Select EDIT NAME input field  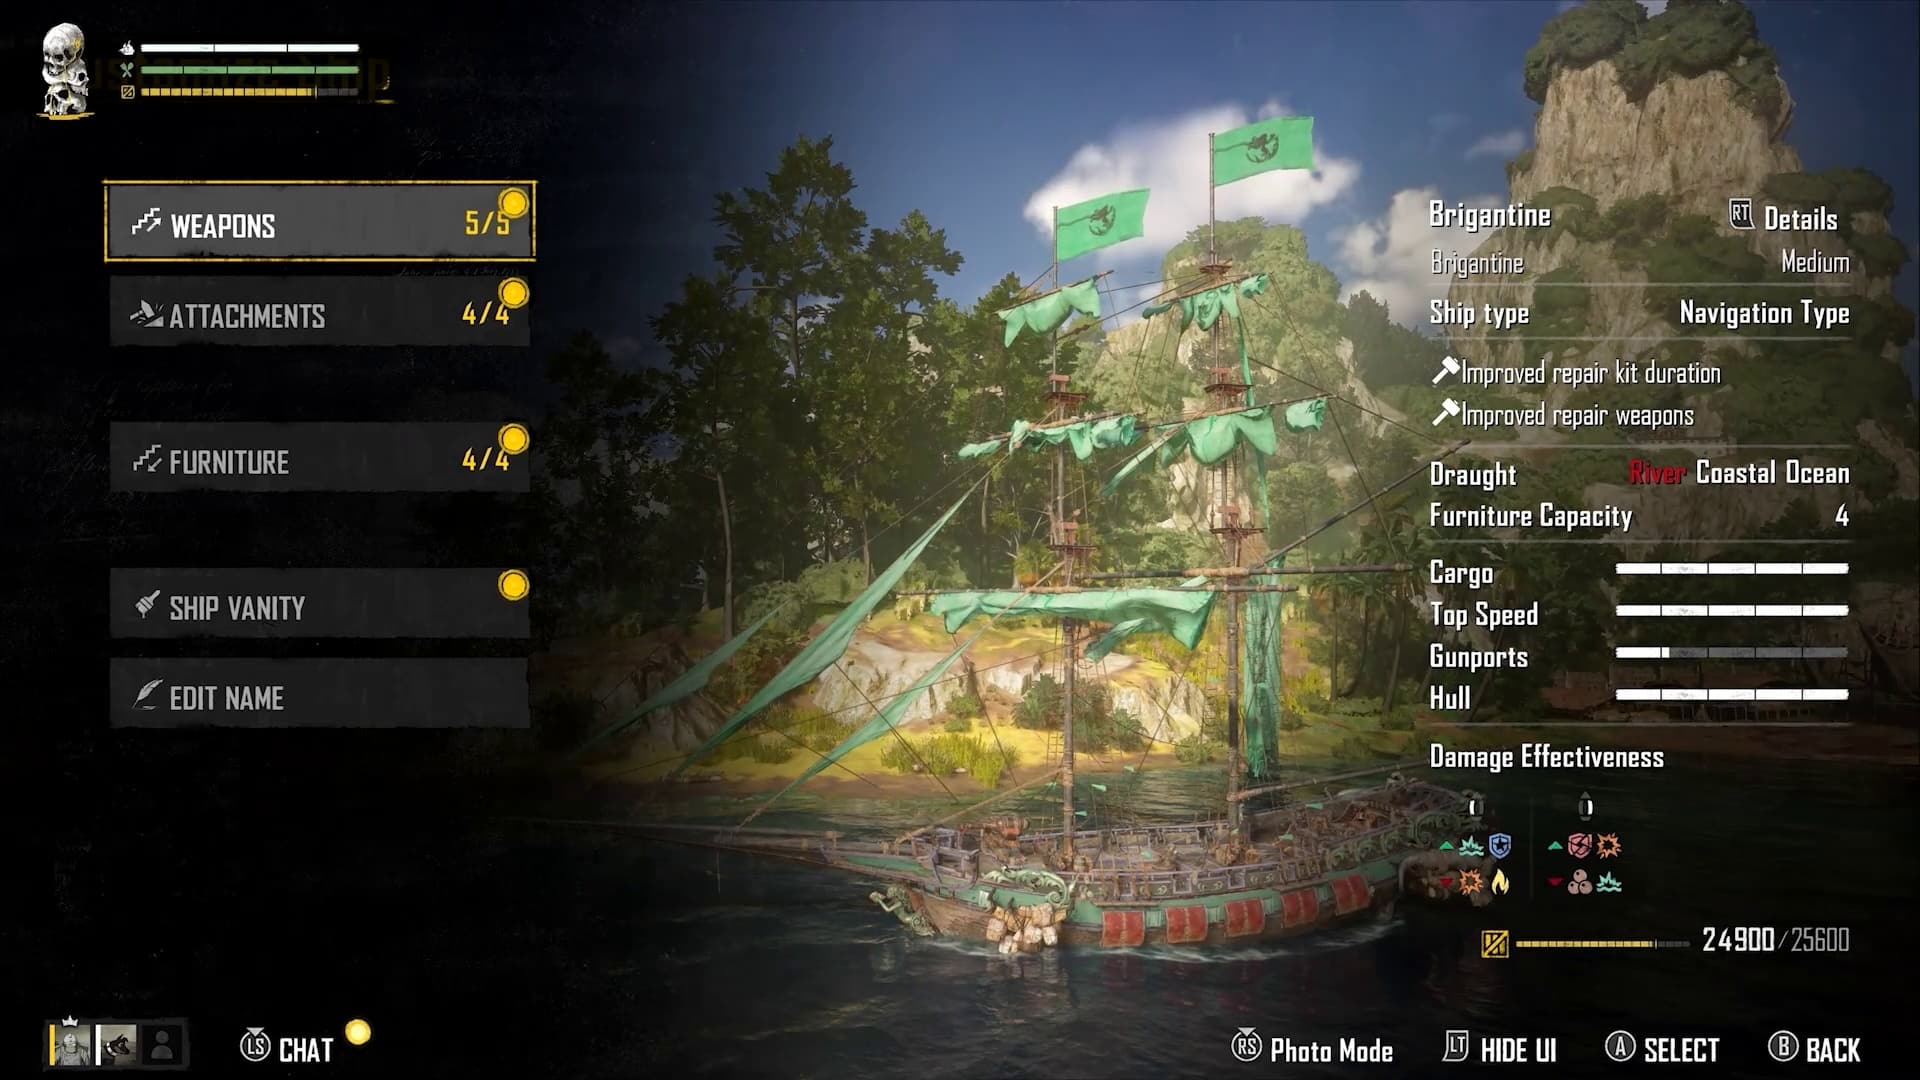click(x=318, y=696)
